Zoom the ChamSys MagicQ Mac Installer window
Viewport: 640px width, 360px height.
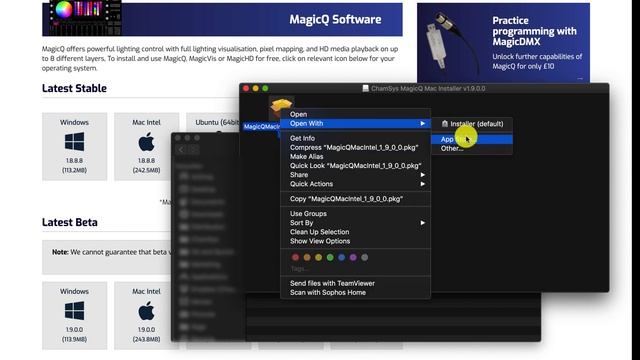coord(265,88)
